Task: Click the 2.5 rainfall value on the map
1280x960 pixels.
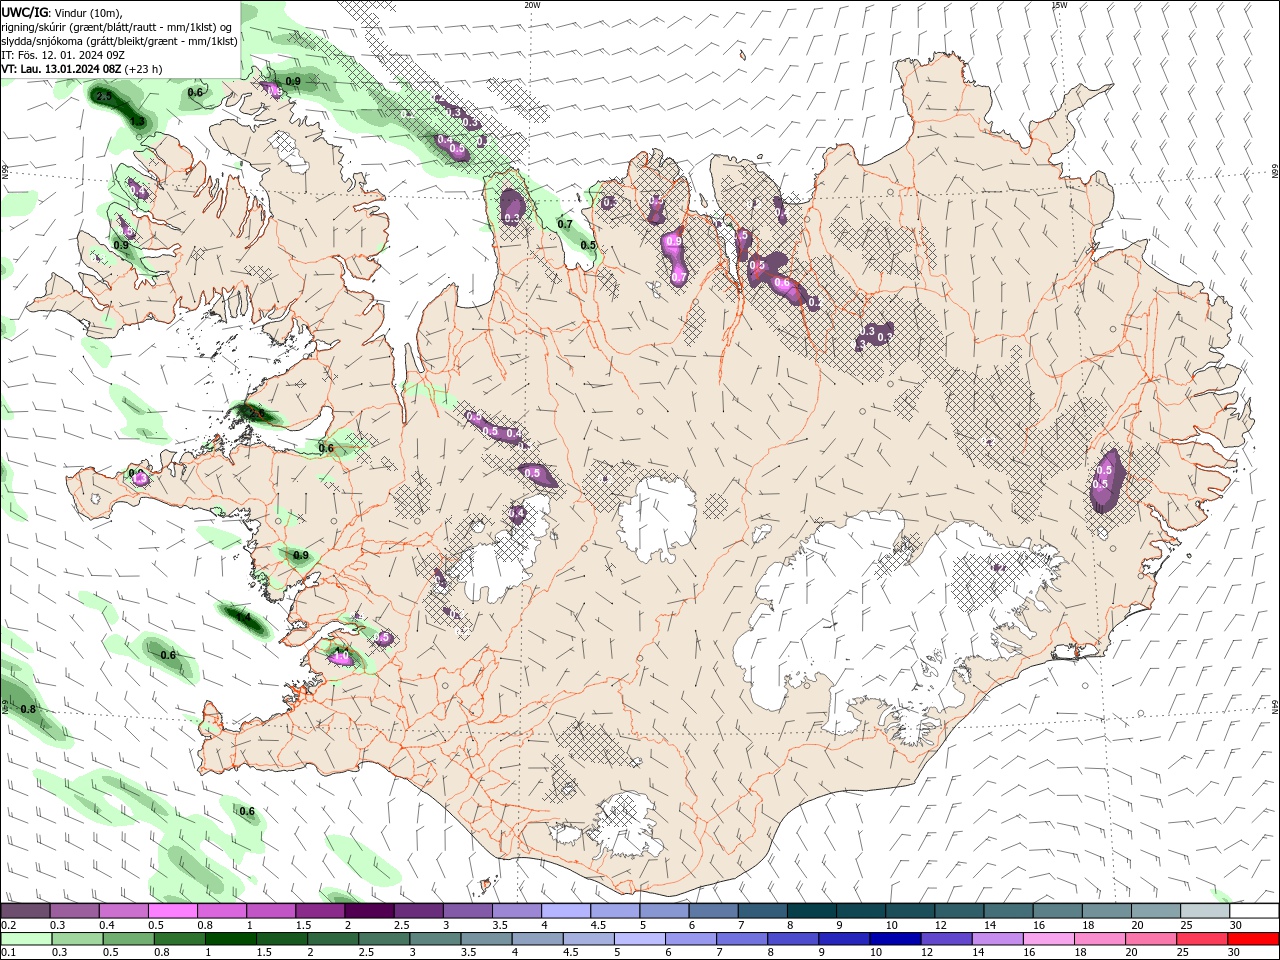Action: pos(104,96)
